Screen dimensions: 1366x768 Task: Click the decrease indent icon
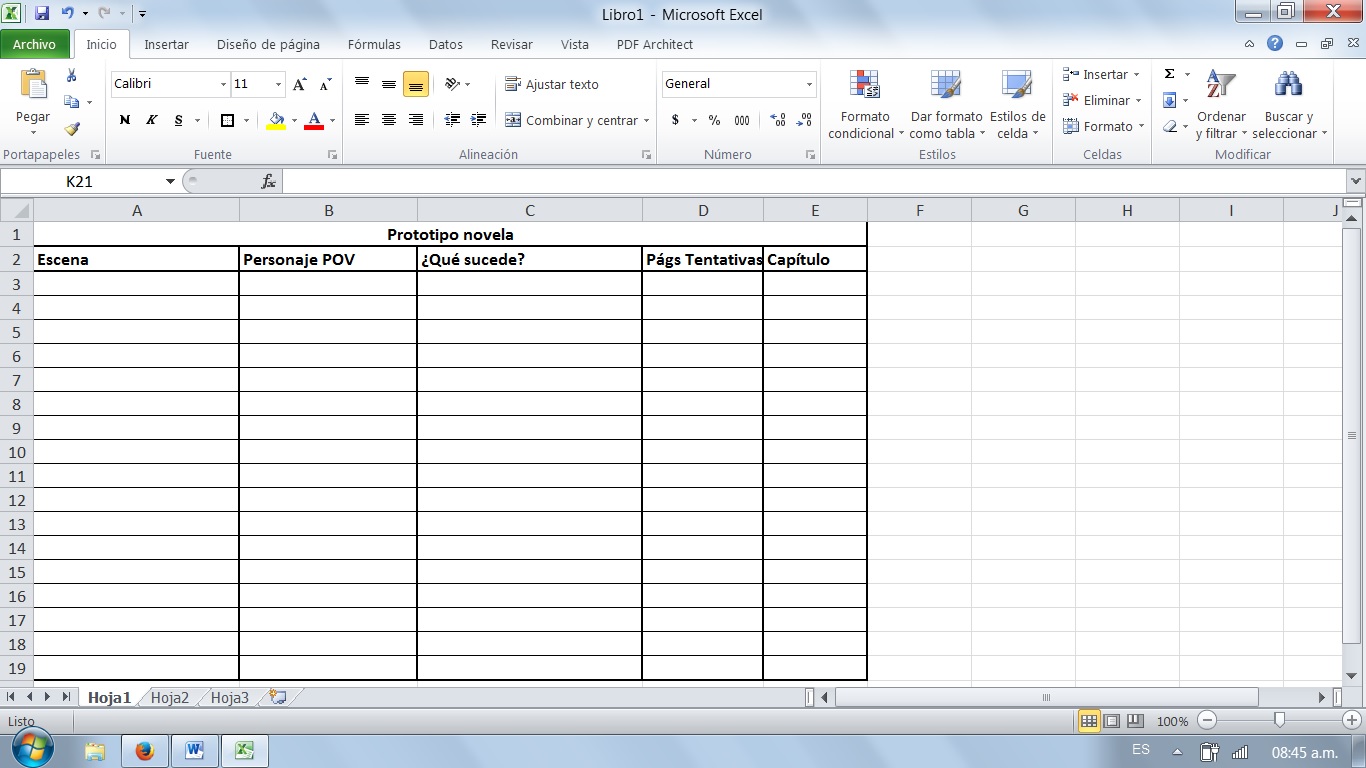452,120
